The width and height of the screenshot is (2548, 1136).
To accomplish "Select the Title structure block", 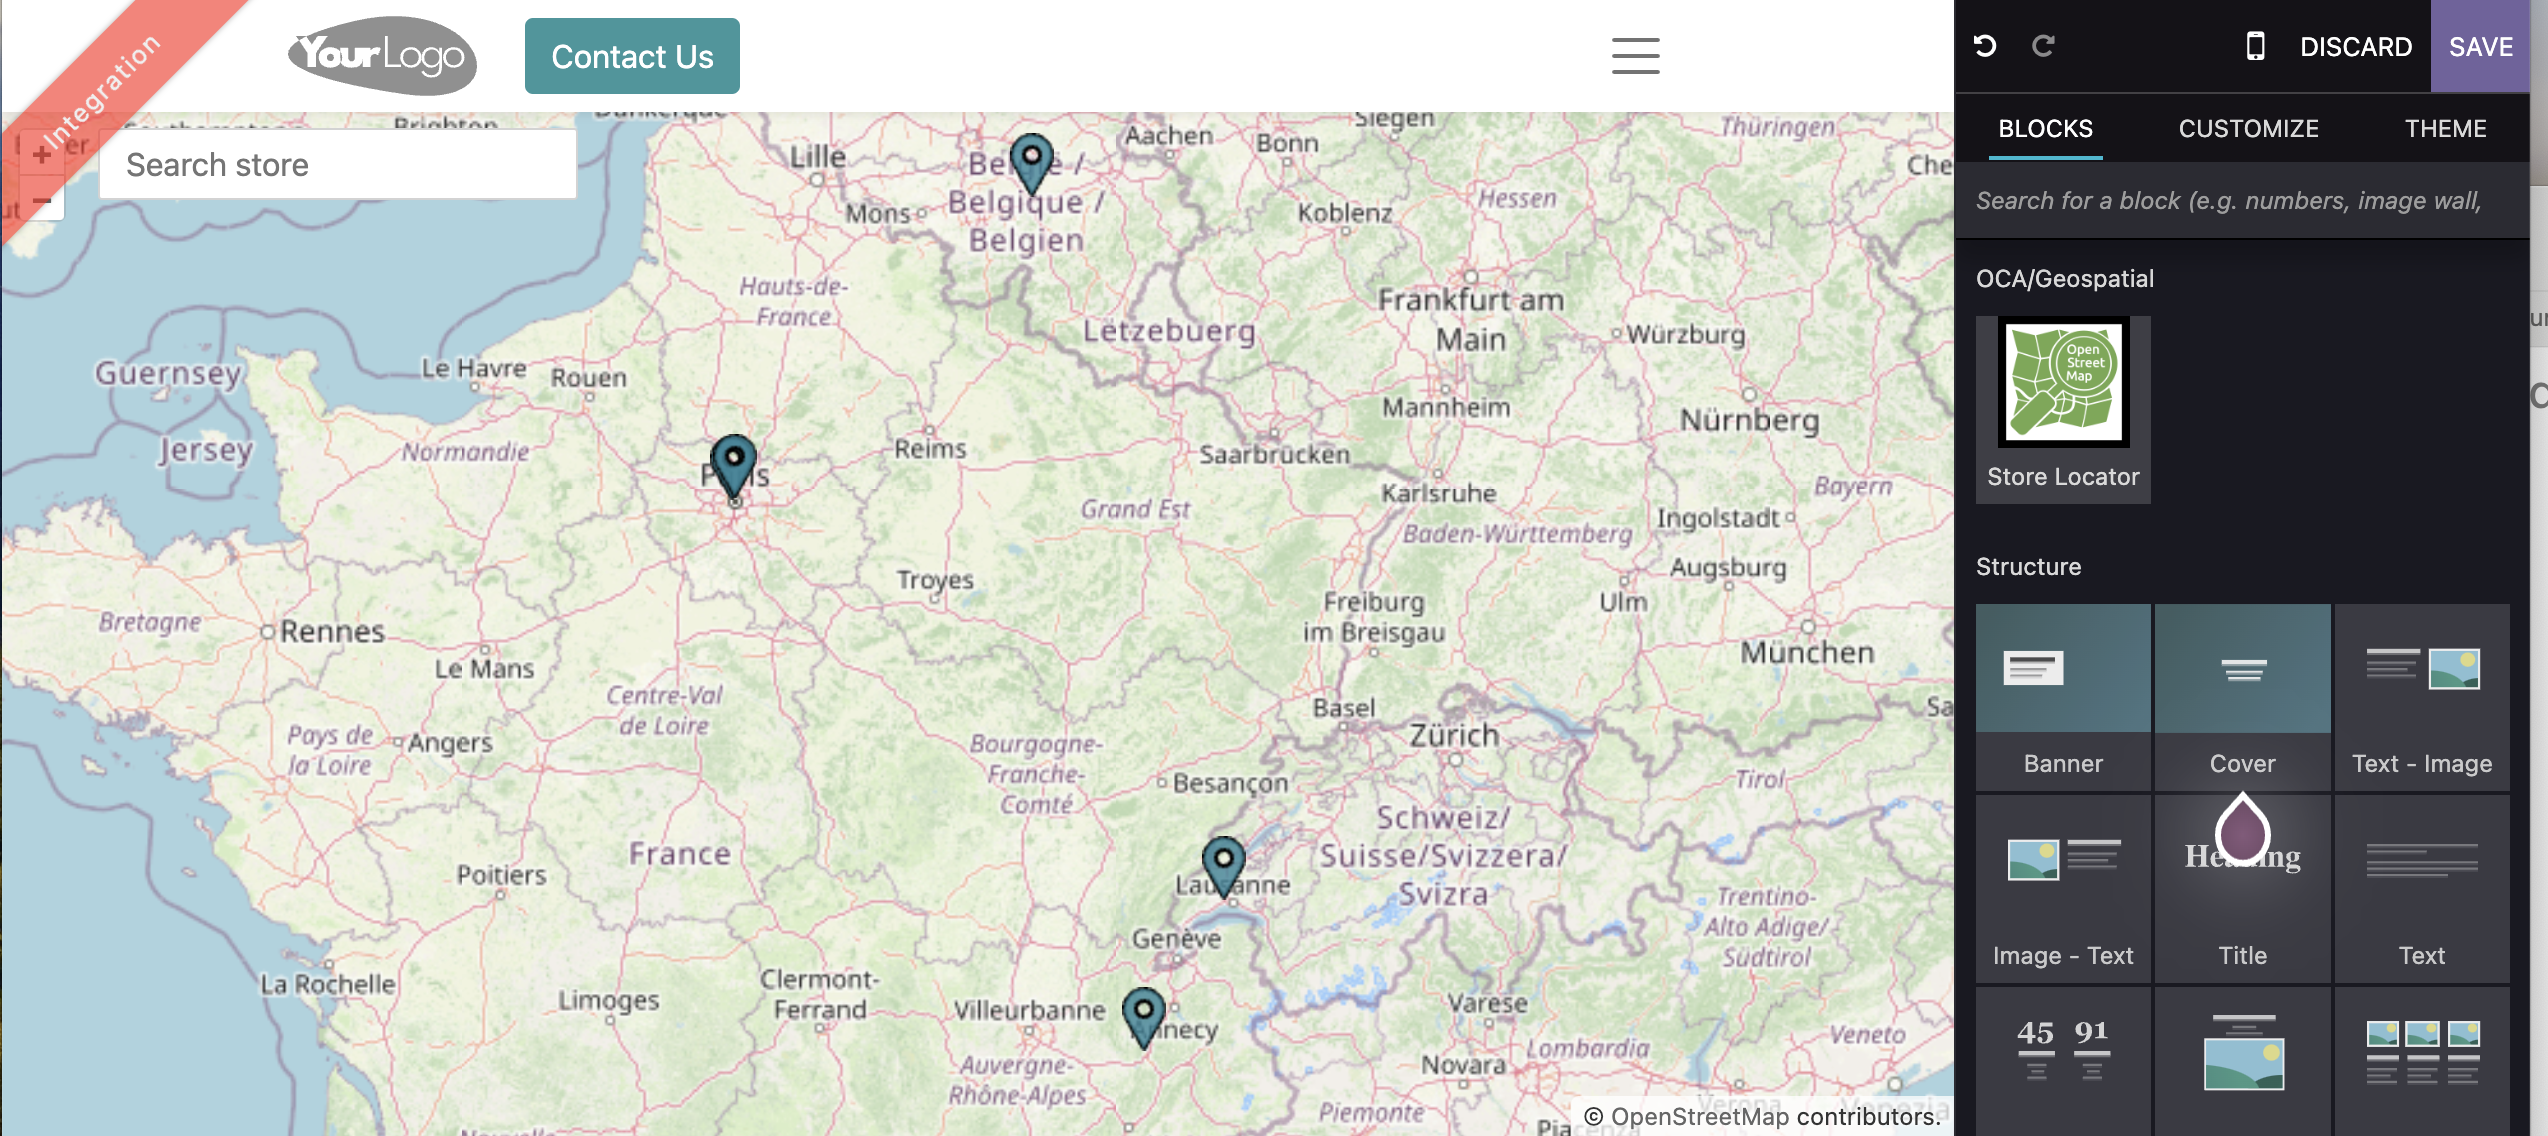I will click(x=2242, y=886).
